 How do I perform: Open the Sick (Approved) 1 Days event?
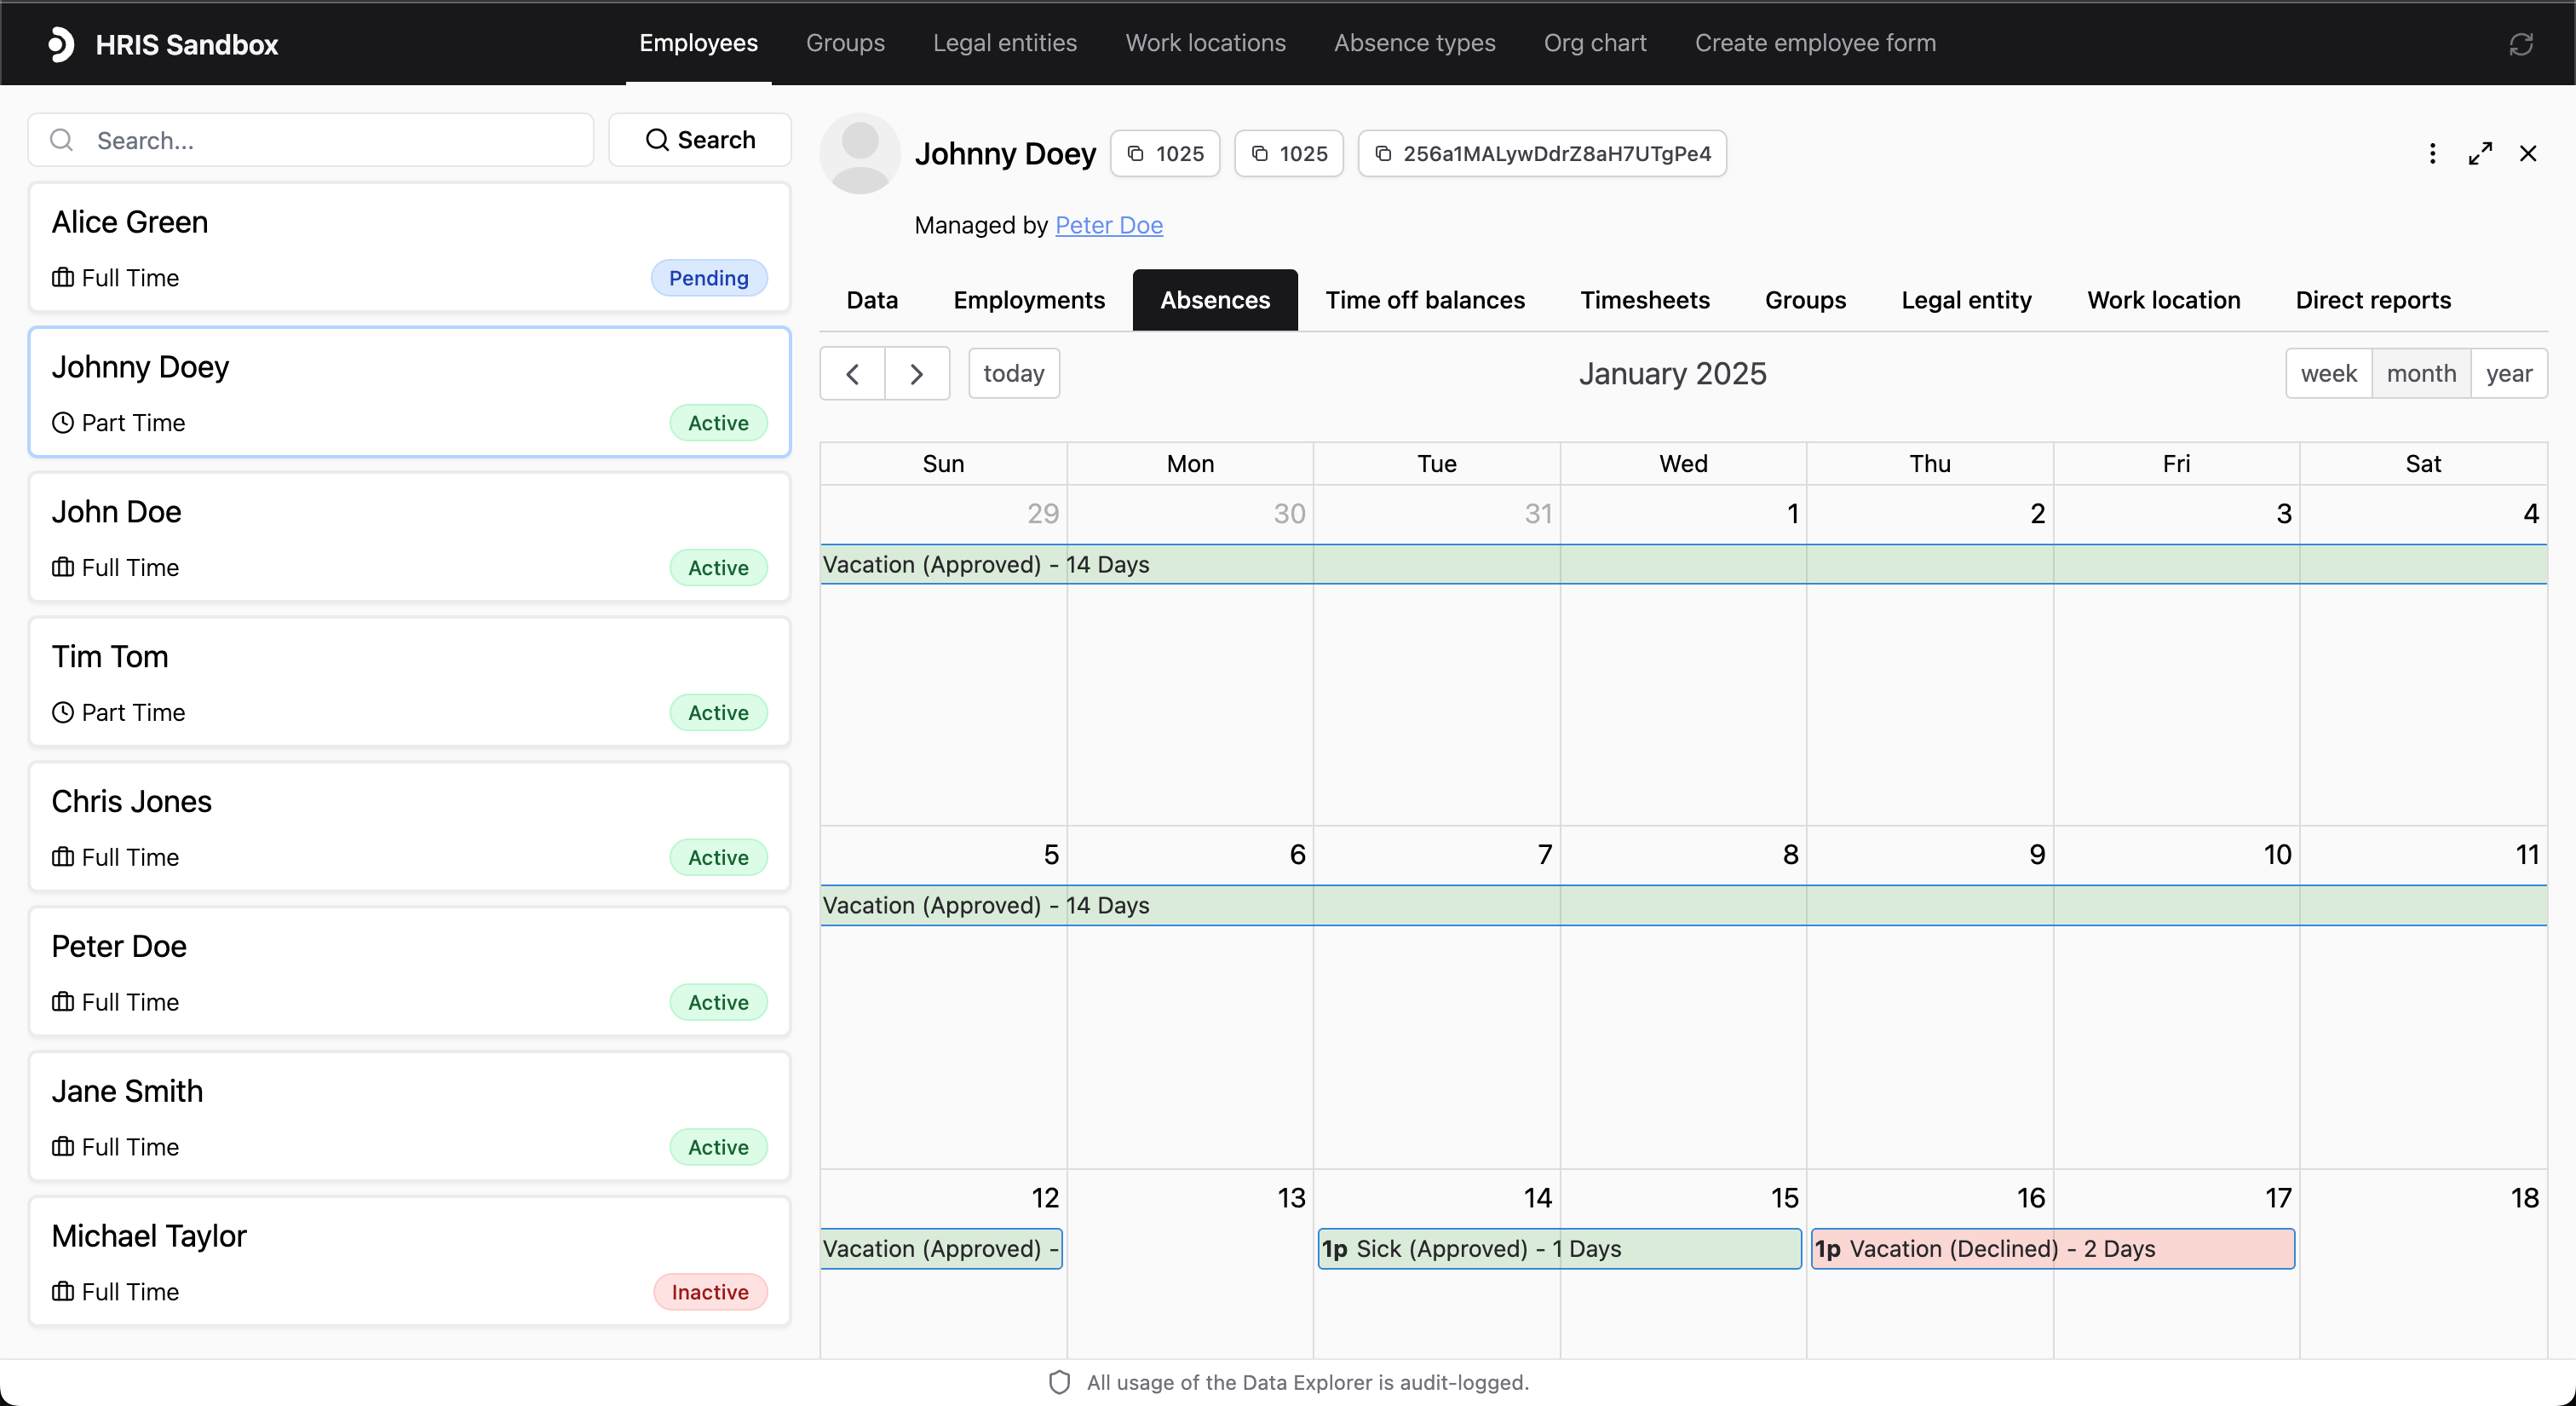tap(1560, 1249)
